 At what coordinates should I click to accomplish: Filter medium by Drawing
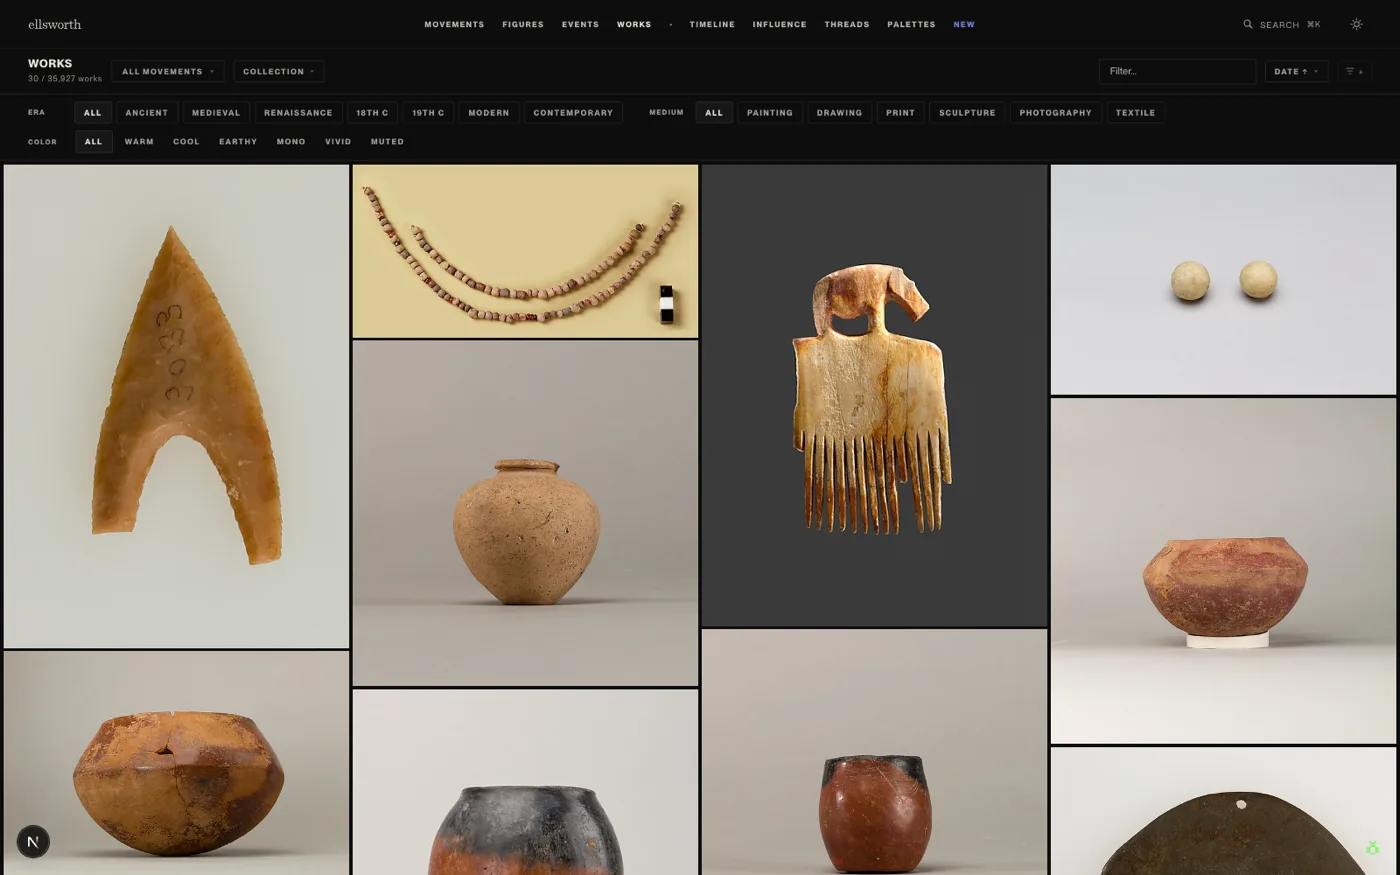pyautogui.click(x=839, y=113)
